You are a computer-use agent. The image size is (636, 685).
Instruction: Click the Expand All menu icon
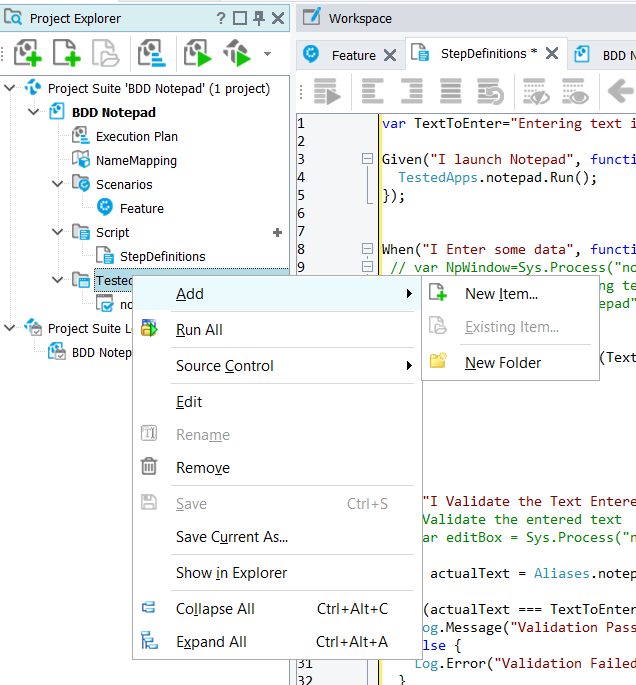click(x=149, y=640)
